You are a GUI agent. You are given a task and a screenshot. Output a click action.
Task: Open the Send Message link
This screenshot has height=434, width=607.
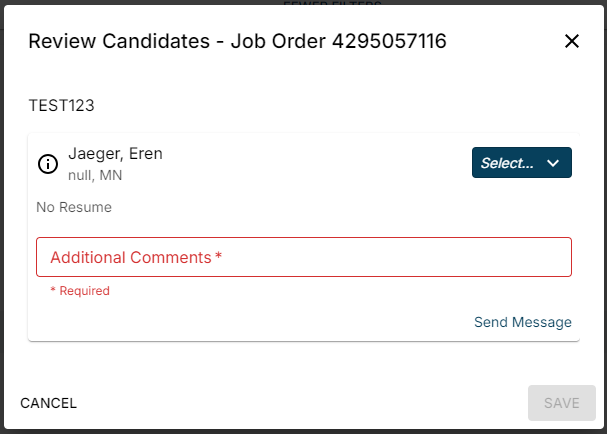(522, 322)
